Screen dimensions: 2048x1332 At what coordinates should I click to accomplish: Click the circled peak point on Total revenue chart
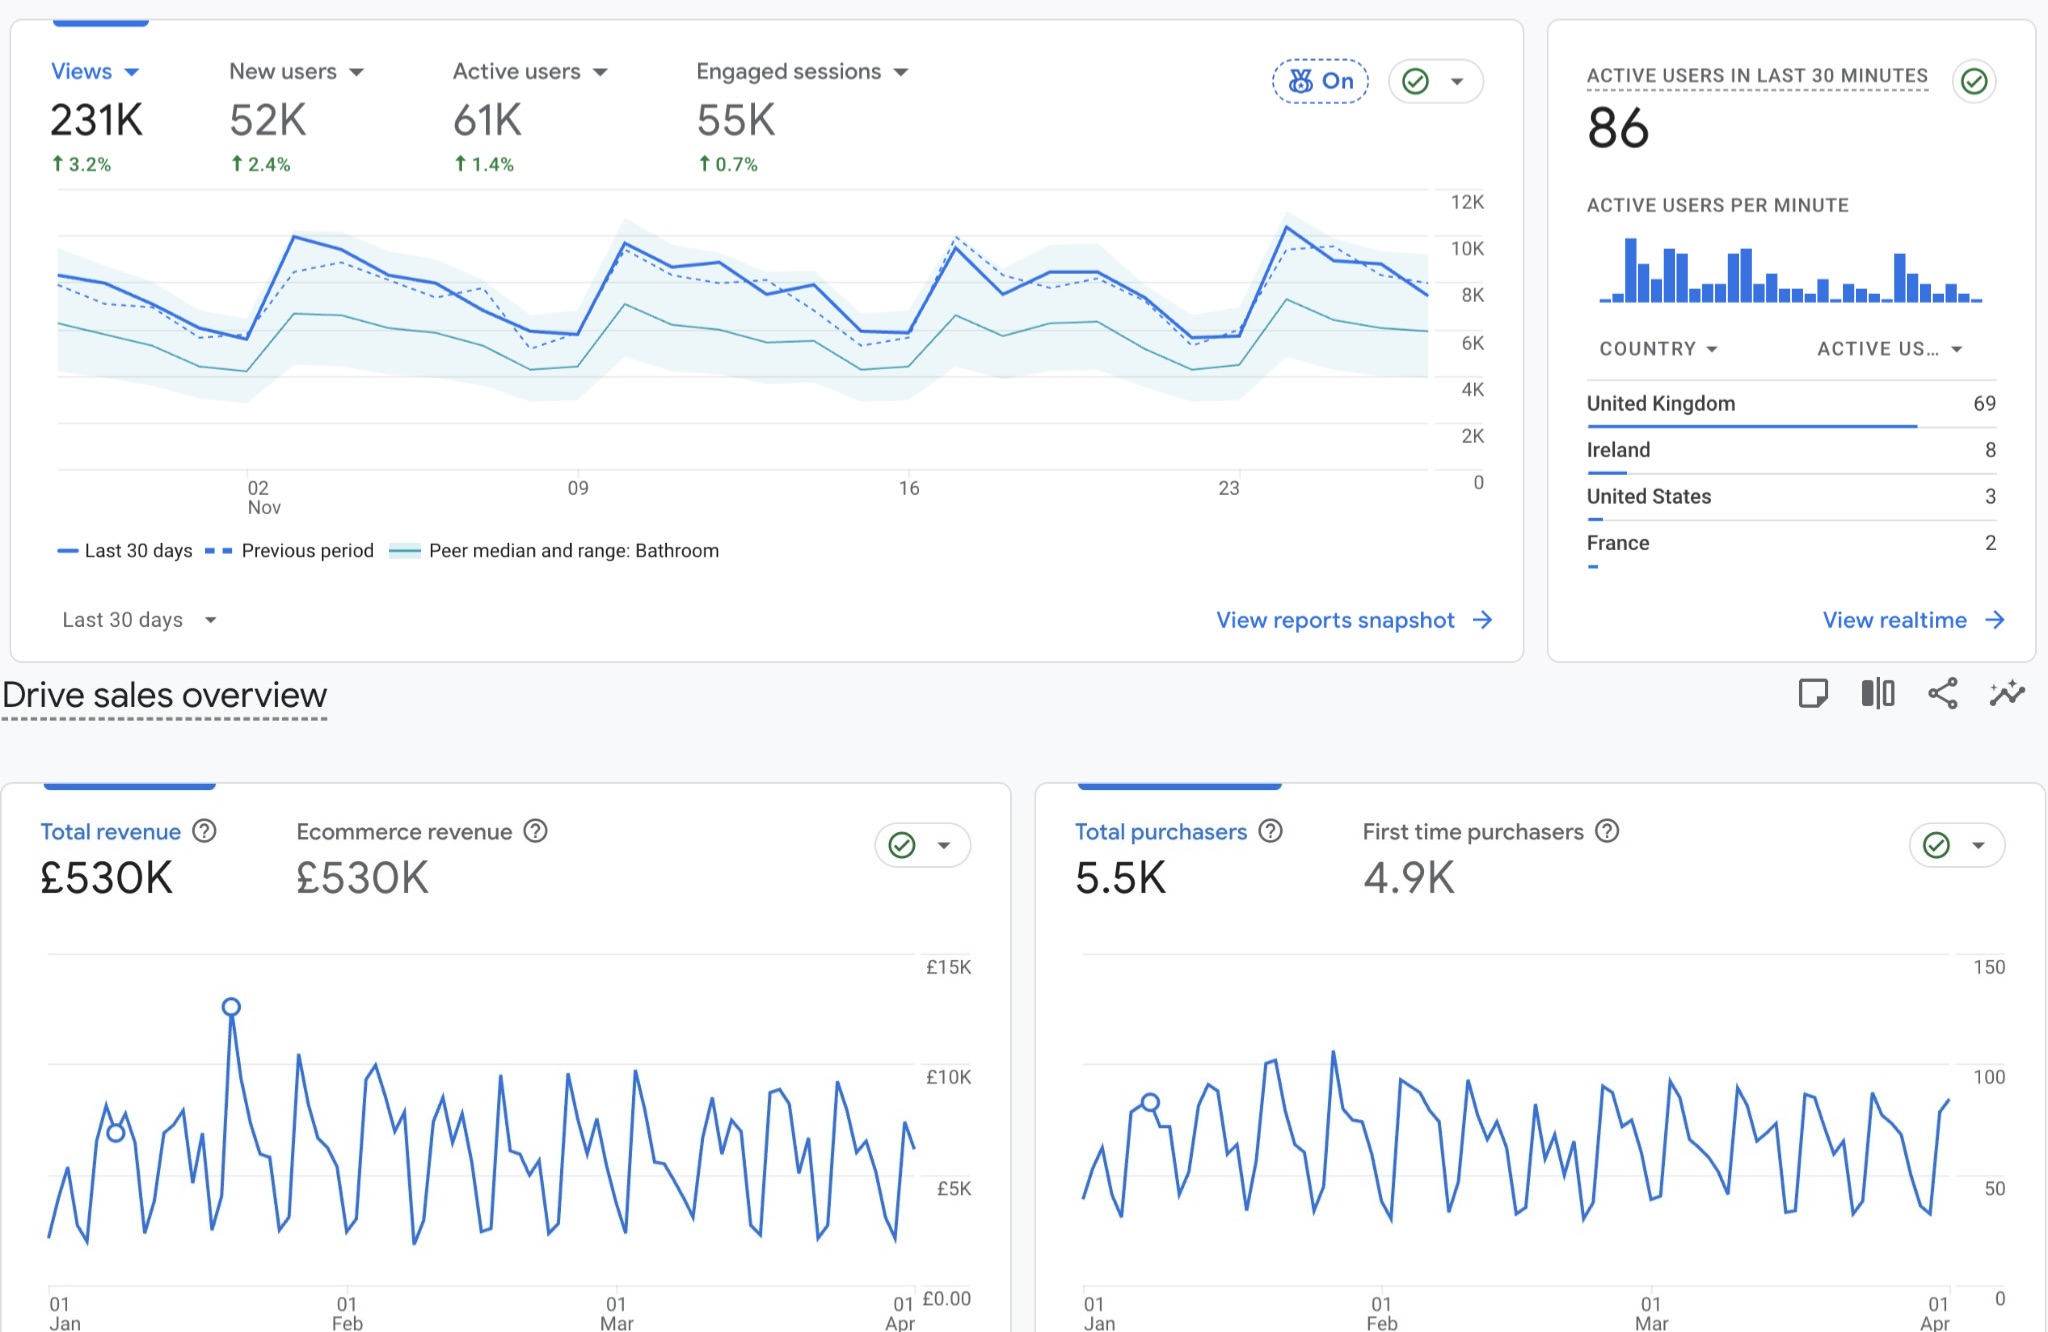coord(231,1008)
